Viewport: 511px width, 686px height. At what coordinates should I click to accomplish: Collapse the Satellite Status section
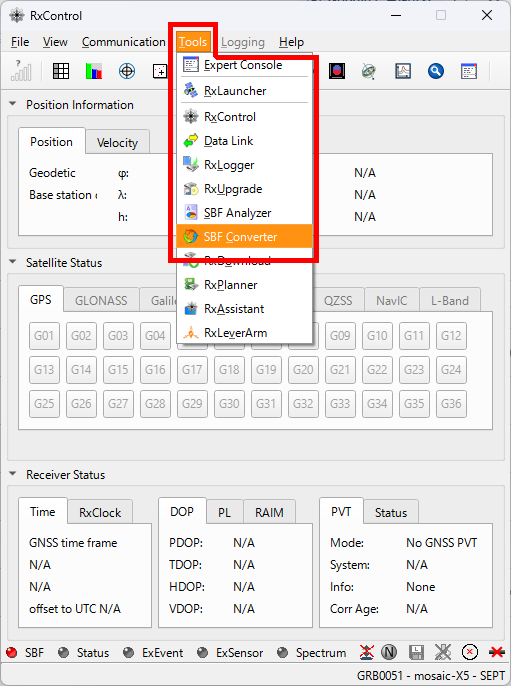point(13,262)
